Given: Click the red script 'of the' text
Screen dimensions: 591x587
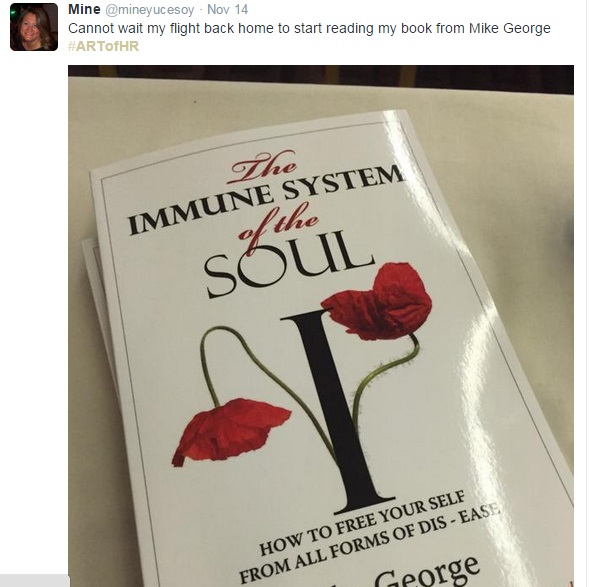Looking at the screenshot, I should (x=278, y=225).
